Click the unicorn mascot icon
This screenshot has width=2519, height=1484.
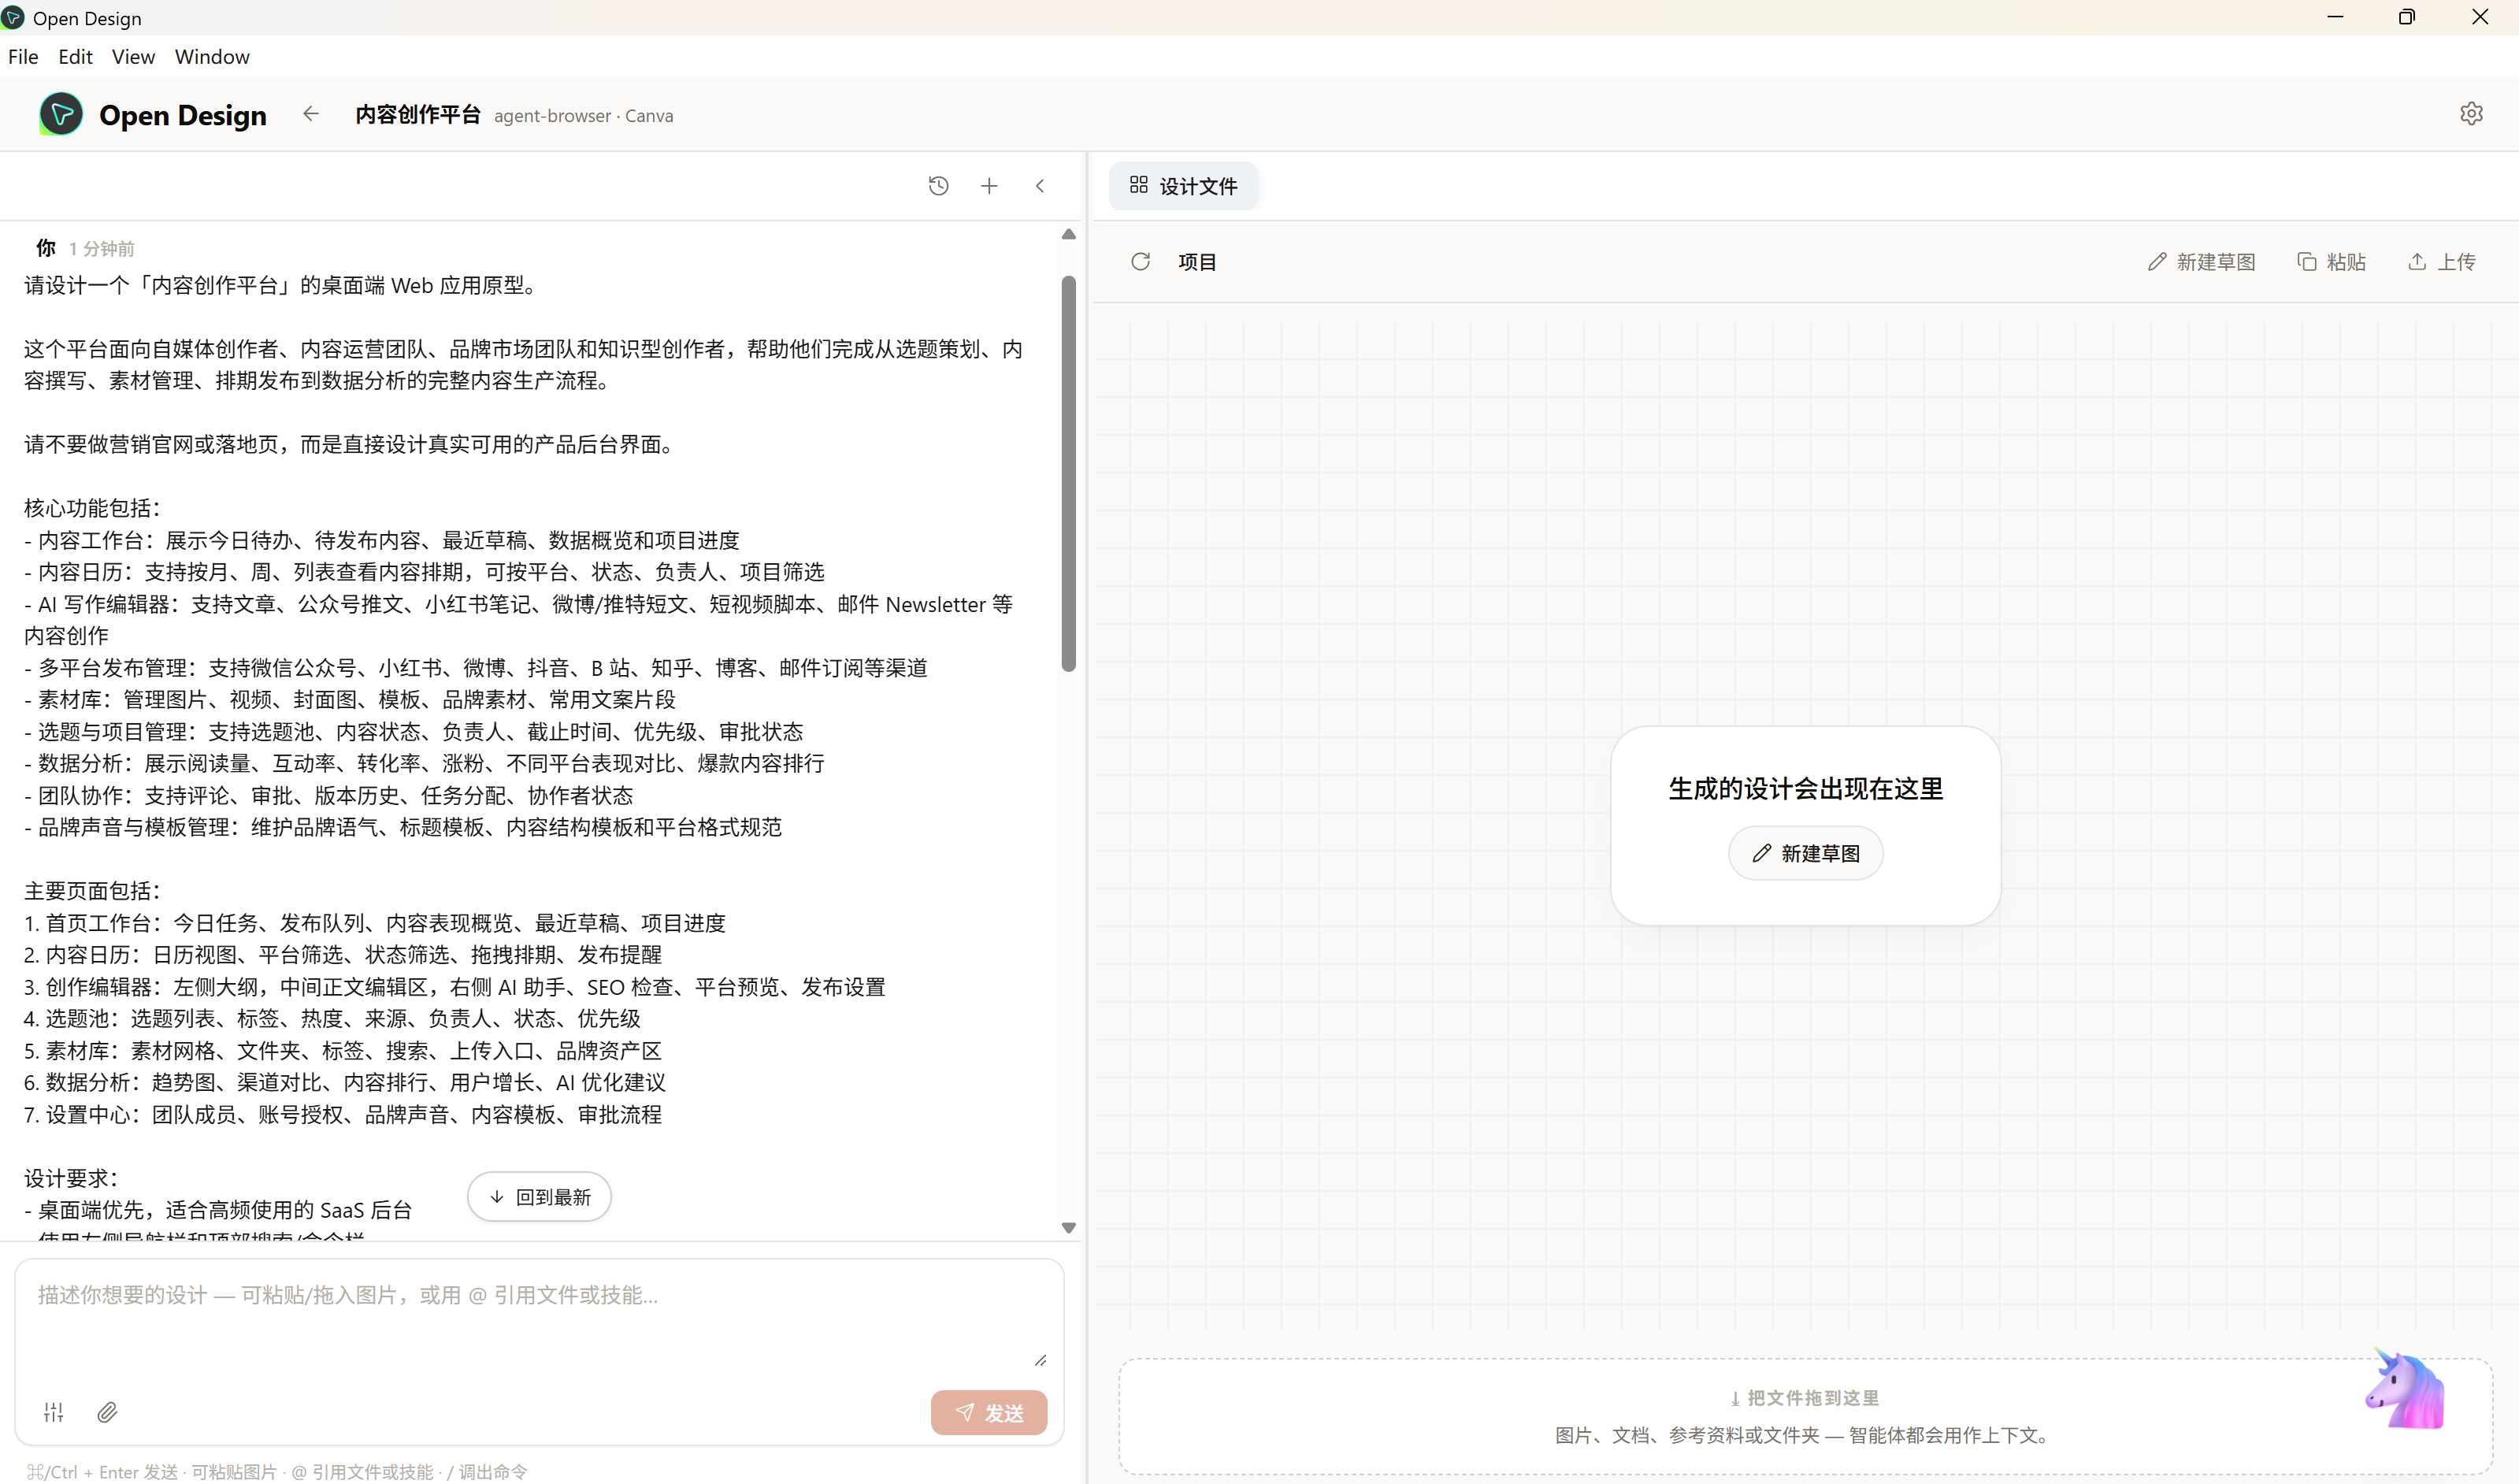point(2406,1390)
